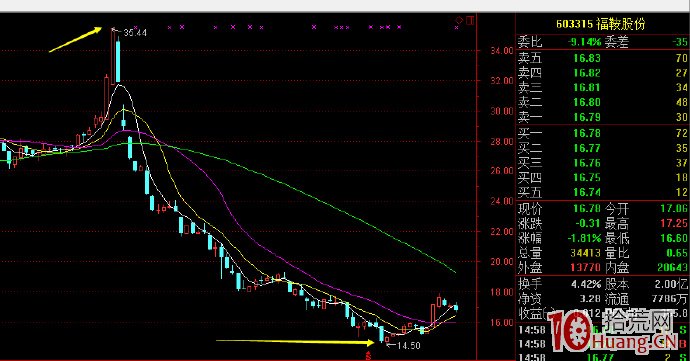Click the 最低 value 16.60

coord(674,238)
